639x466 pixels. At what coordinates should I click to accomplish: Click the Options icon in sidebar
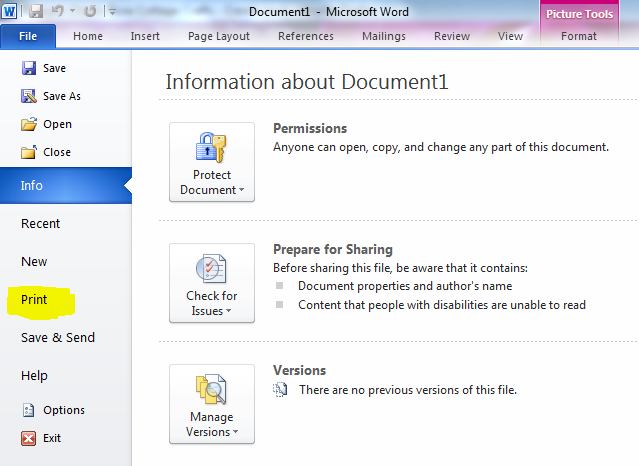(28, 410)
